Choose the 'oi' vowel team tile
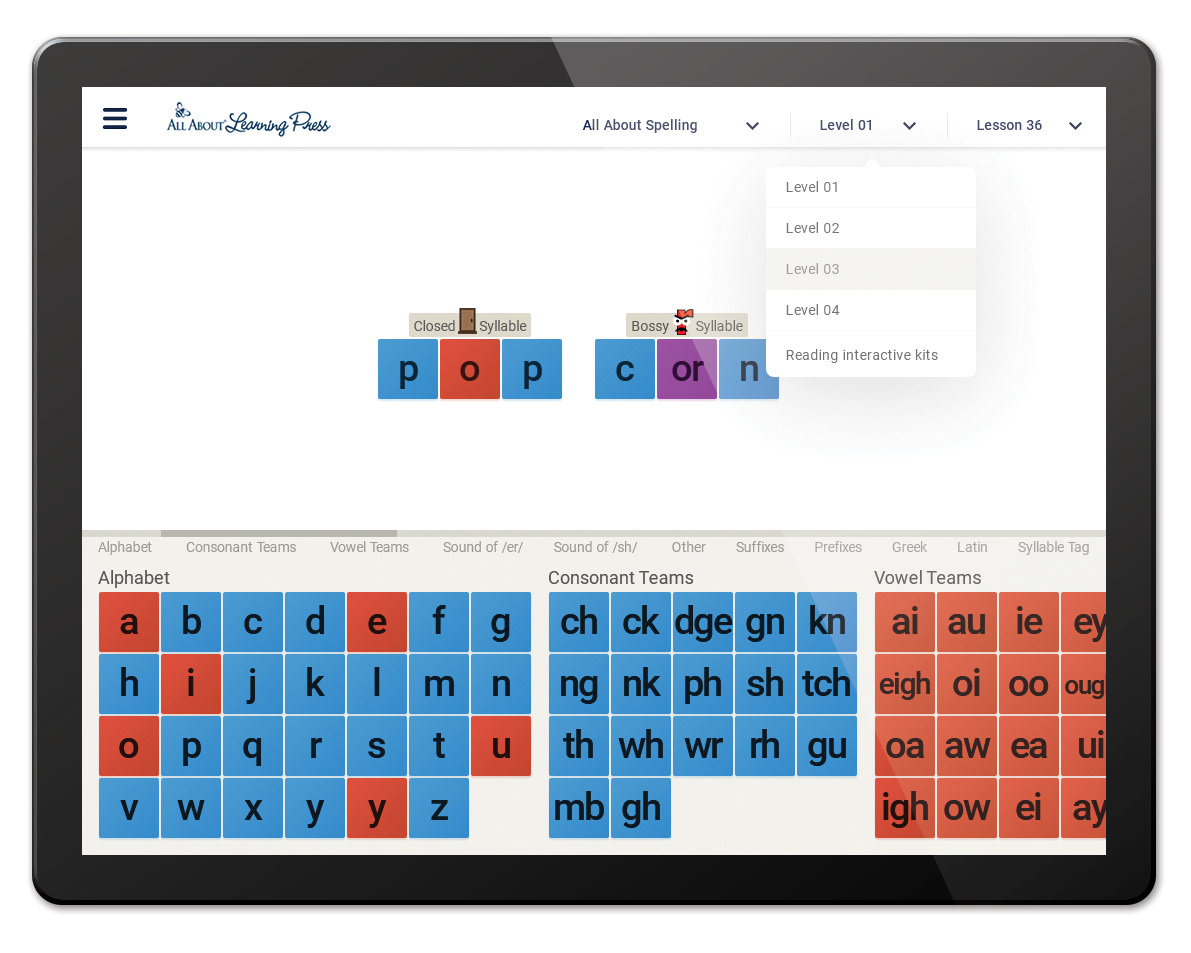The image size is (1191, 953). pyautogui.click(x=966, y=683)
